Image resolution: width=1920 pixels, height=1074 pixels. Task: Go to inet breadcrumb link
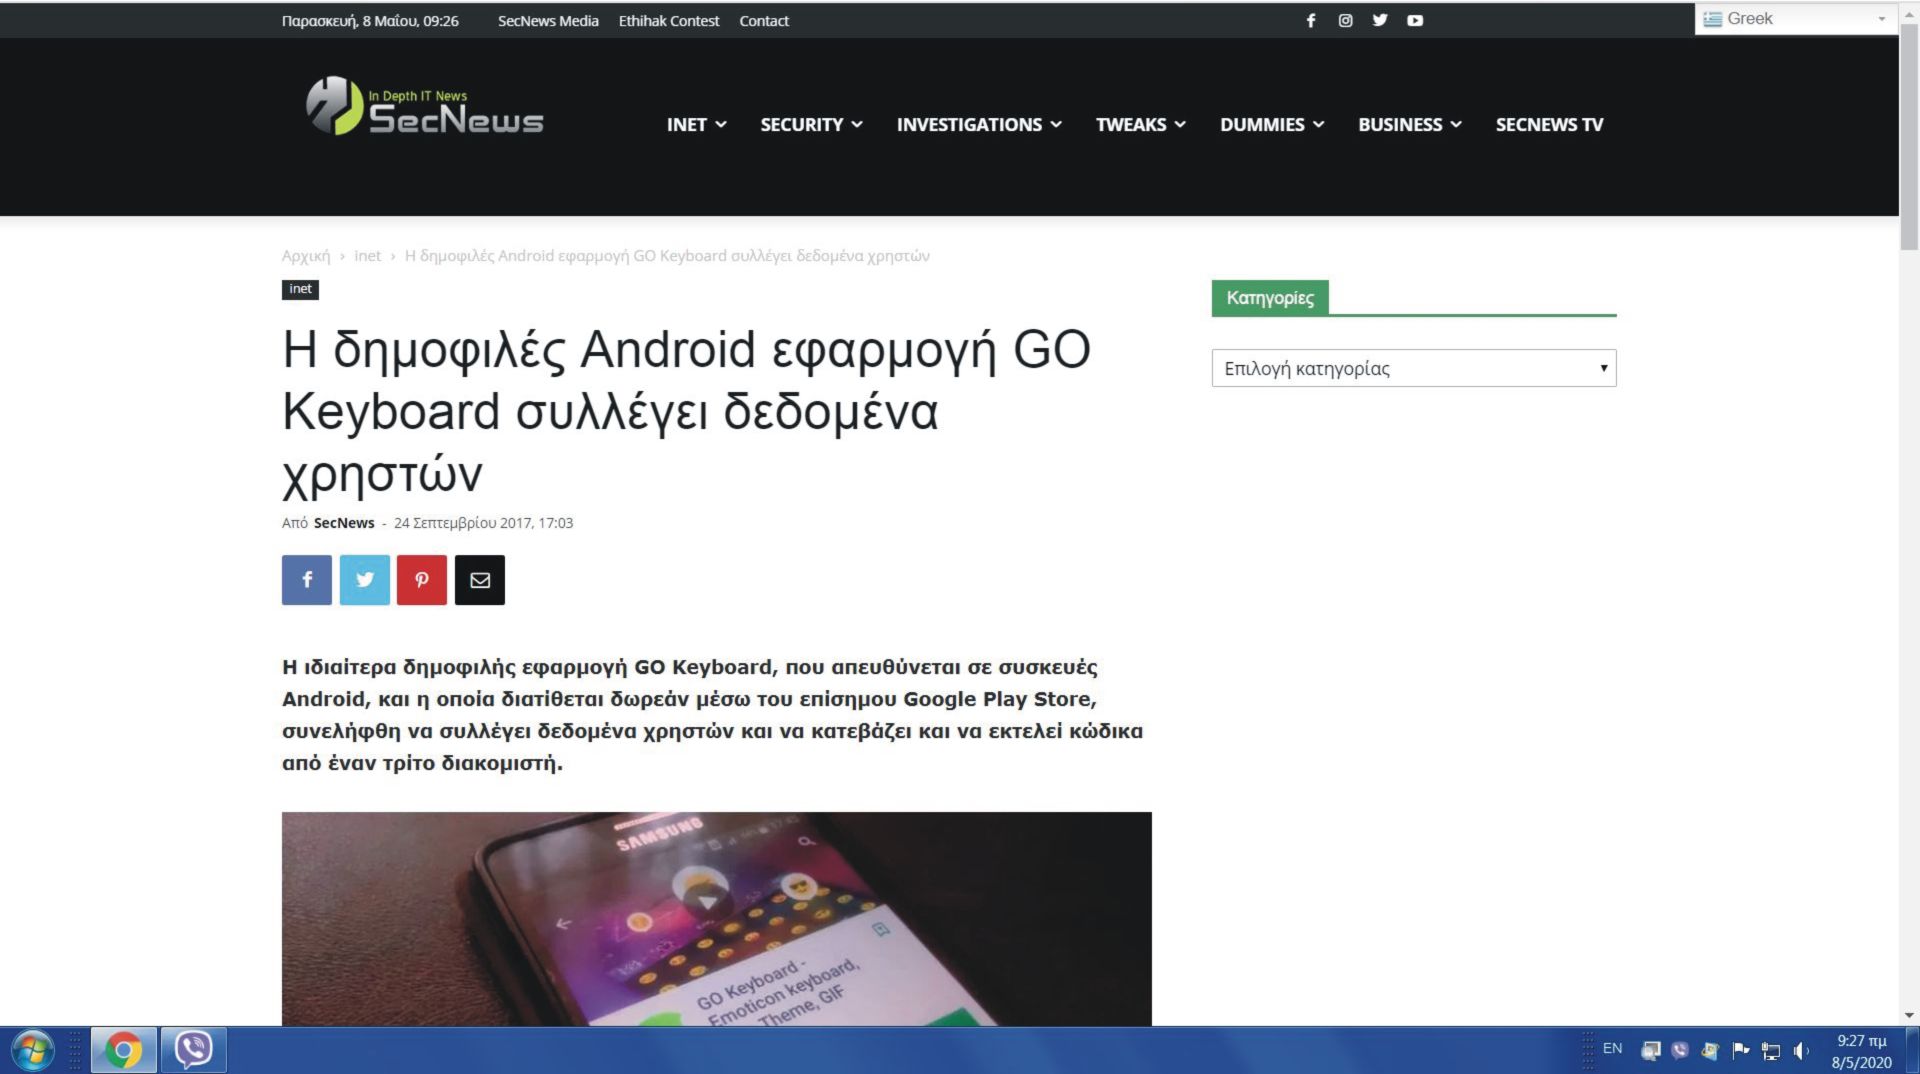click(x=367, y=256)
